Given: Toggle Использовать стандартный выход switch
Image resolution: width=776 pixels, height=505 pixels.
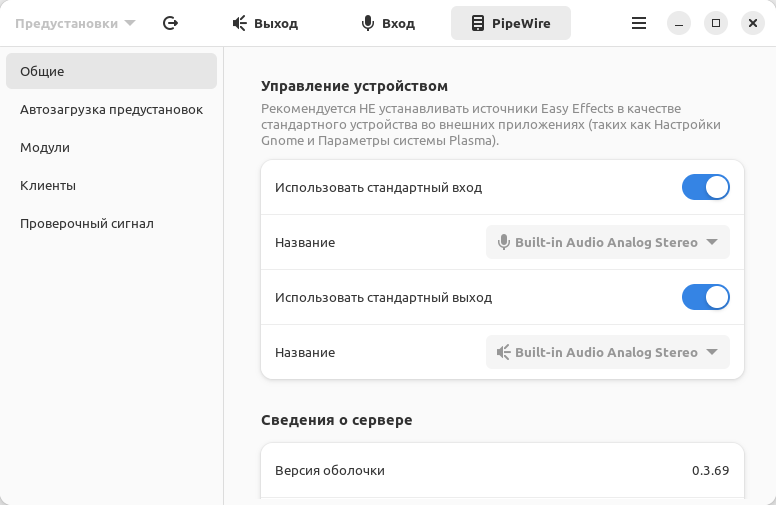Looking at the screenshot, I should [706, 297].
